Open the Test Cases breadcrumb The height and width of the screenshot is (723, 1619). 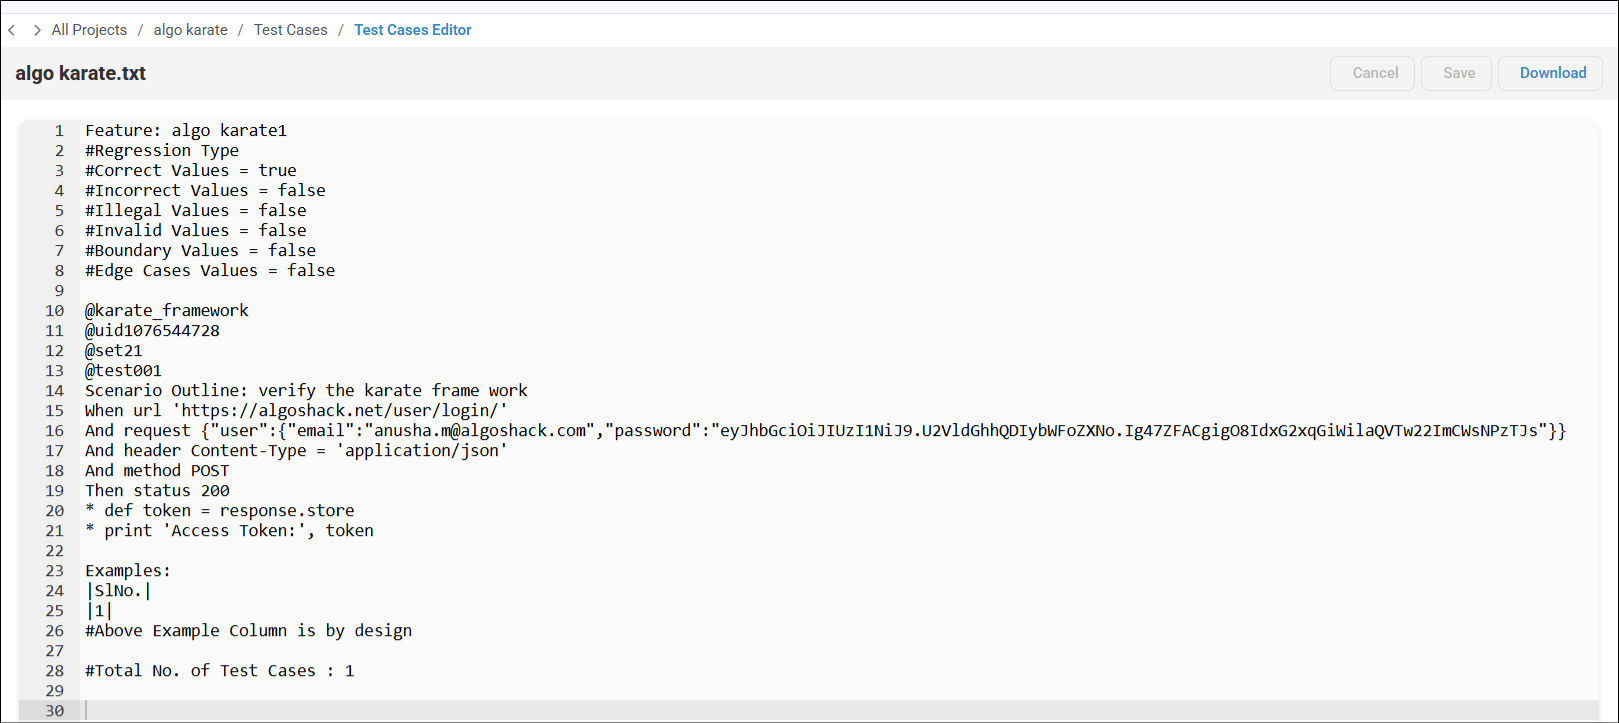[291, 30]
